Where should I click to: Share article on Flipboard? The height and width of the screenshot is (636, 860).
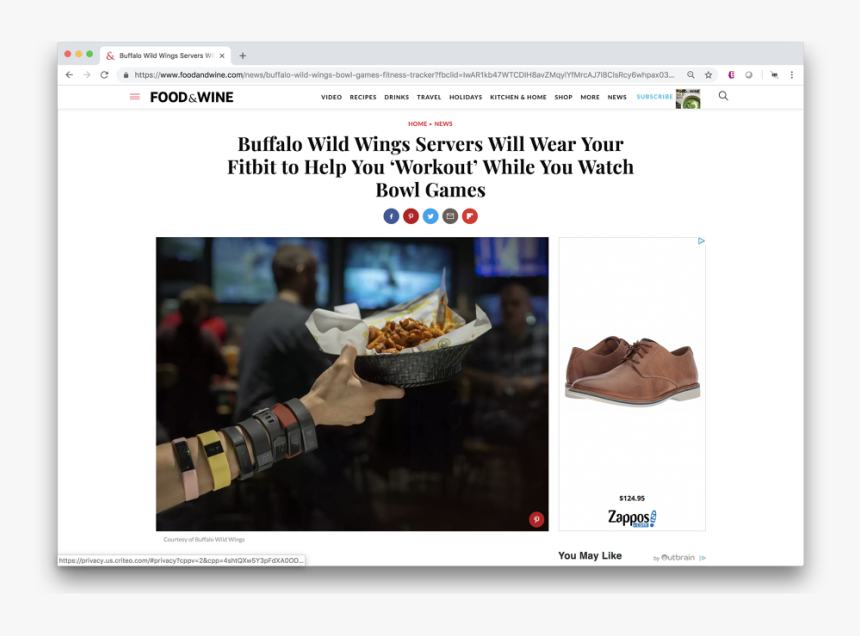[470, 216]
